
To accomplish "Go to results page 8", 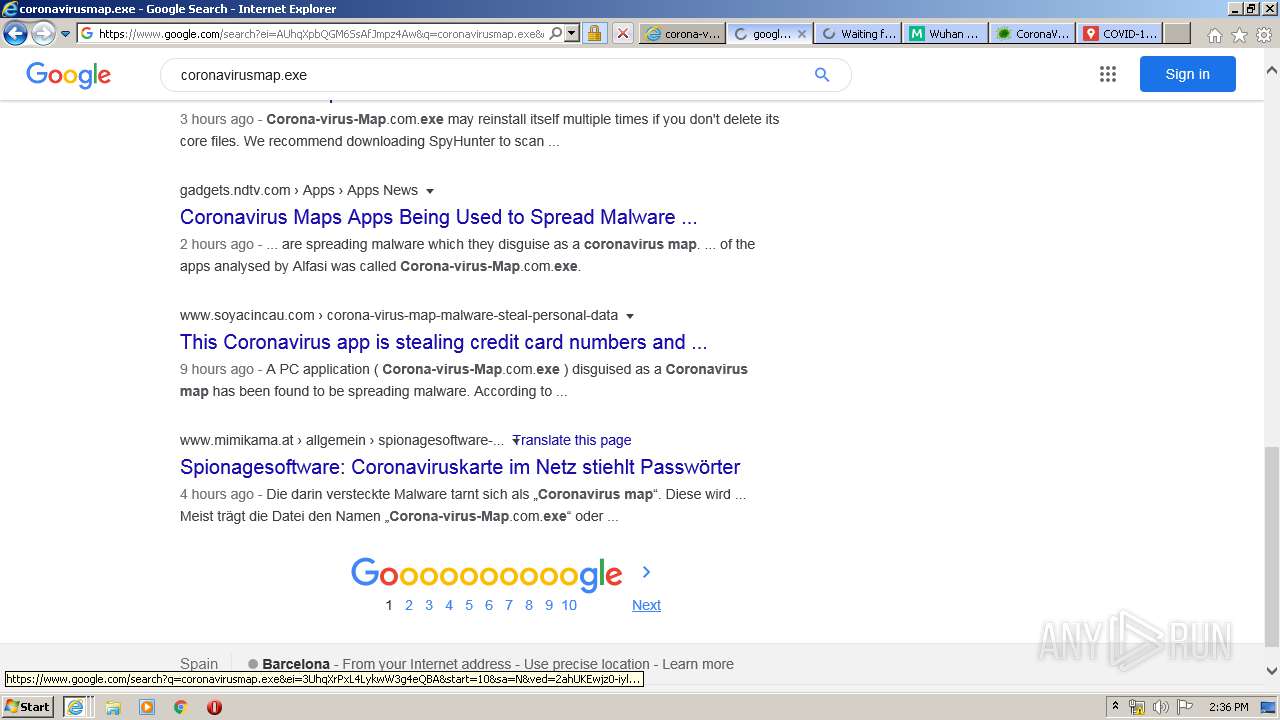I will [528, 605].
